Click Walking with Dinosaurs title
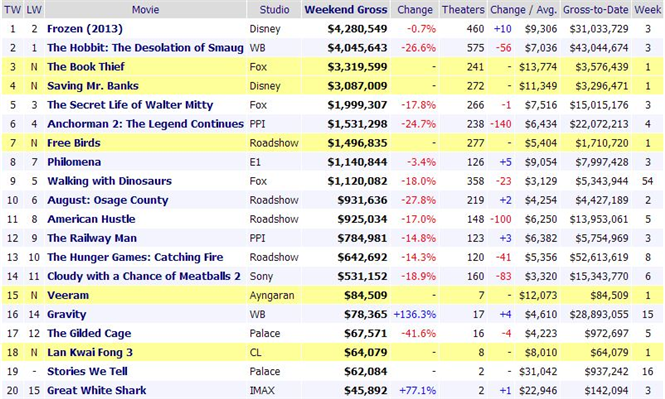Screen dimensions: 665x399 [x=109, y=181]
